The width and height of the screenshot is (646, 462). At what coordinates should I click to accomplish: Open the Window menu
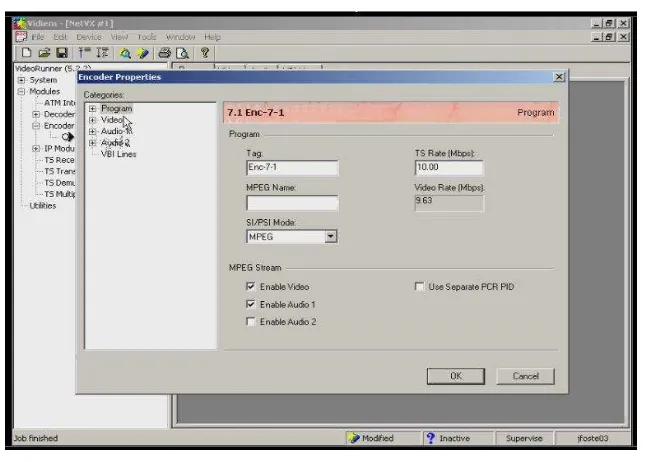(x=180, y=37)
